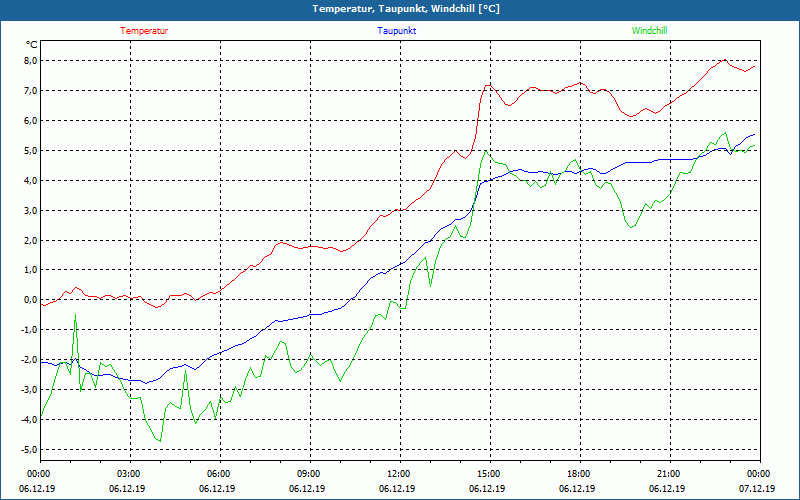Image resolution: width=800 pixels, height=500 pixels.
Task: Click the 09:00 time axis label
Action: 308,474
